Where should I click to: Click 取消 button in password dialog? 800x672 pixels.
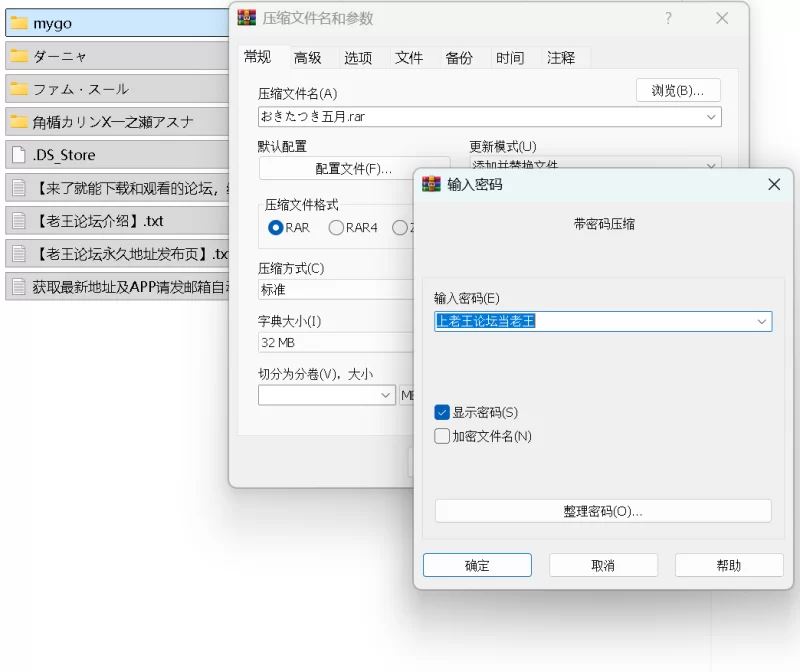click(x=603, y=565)
